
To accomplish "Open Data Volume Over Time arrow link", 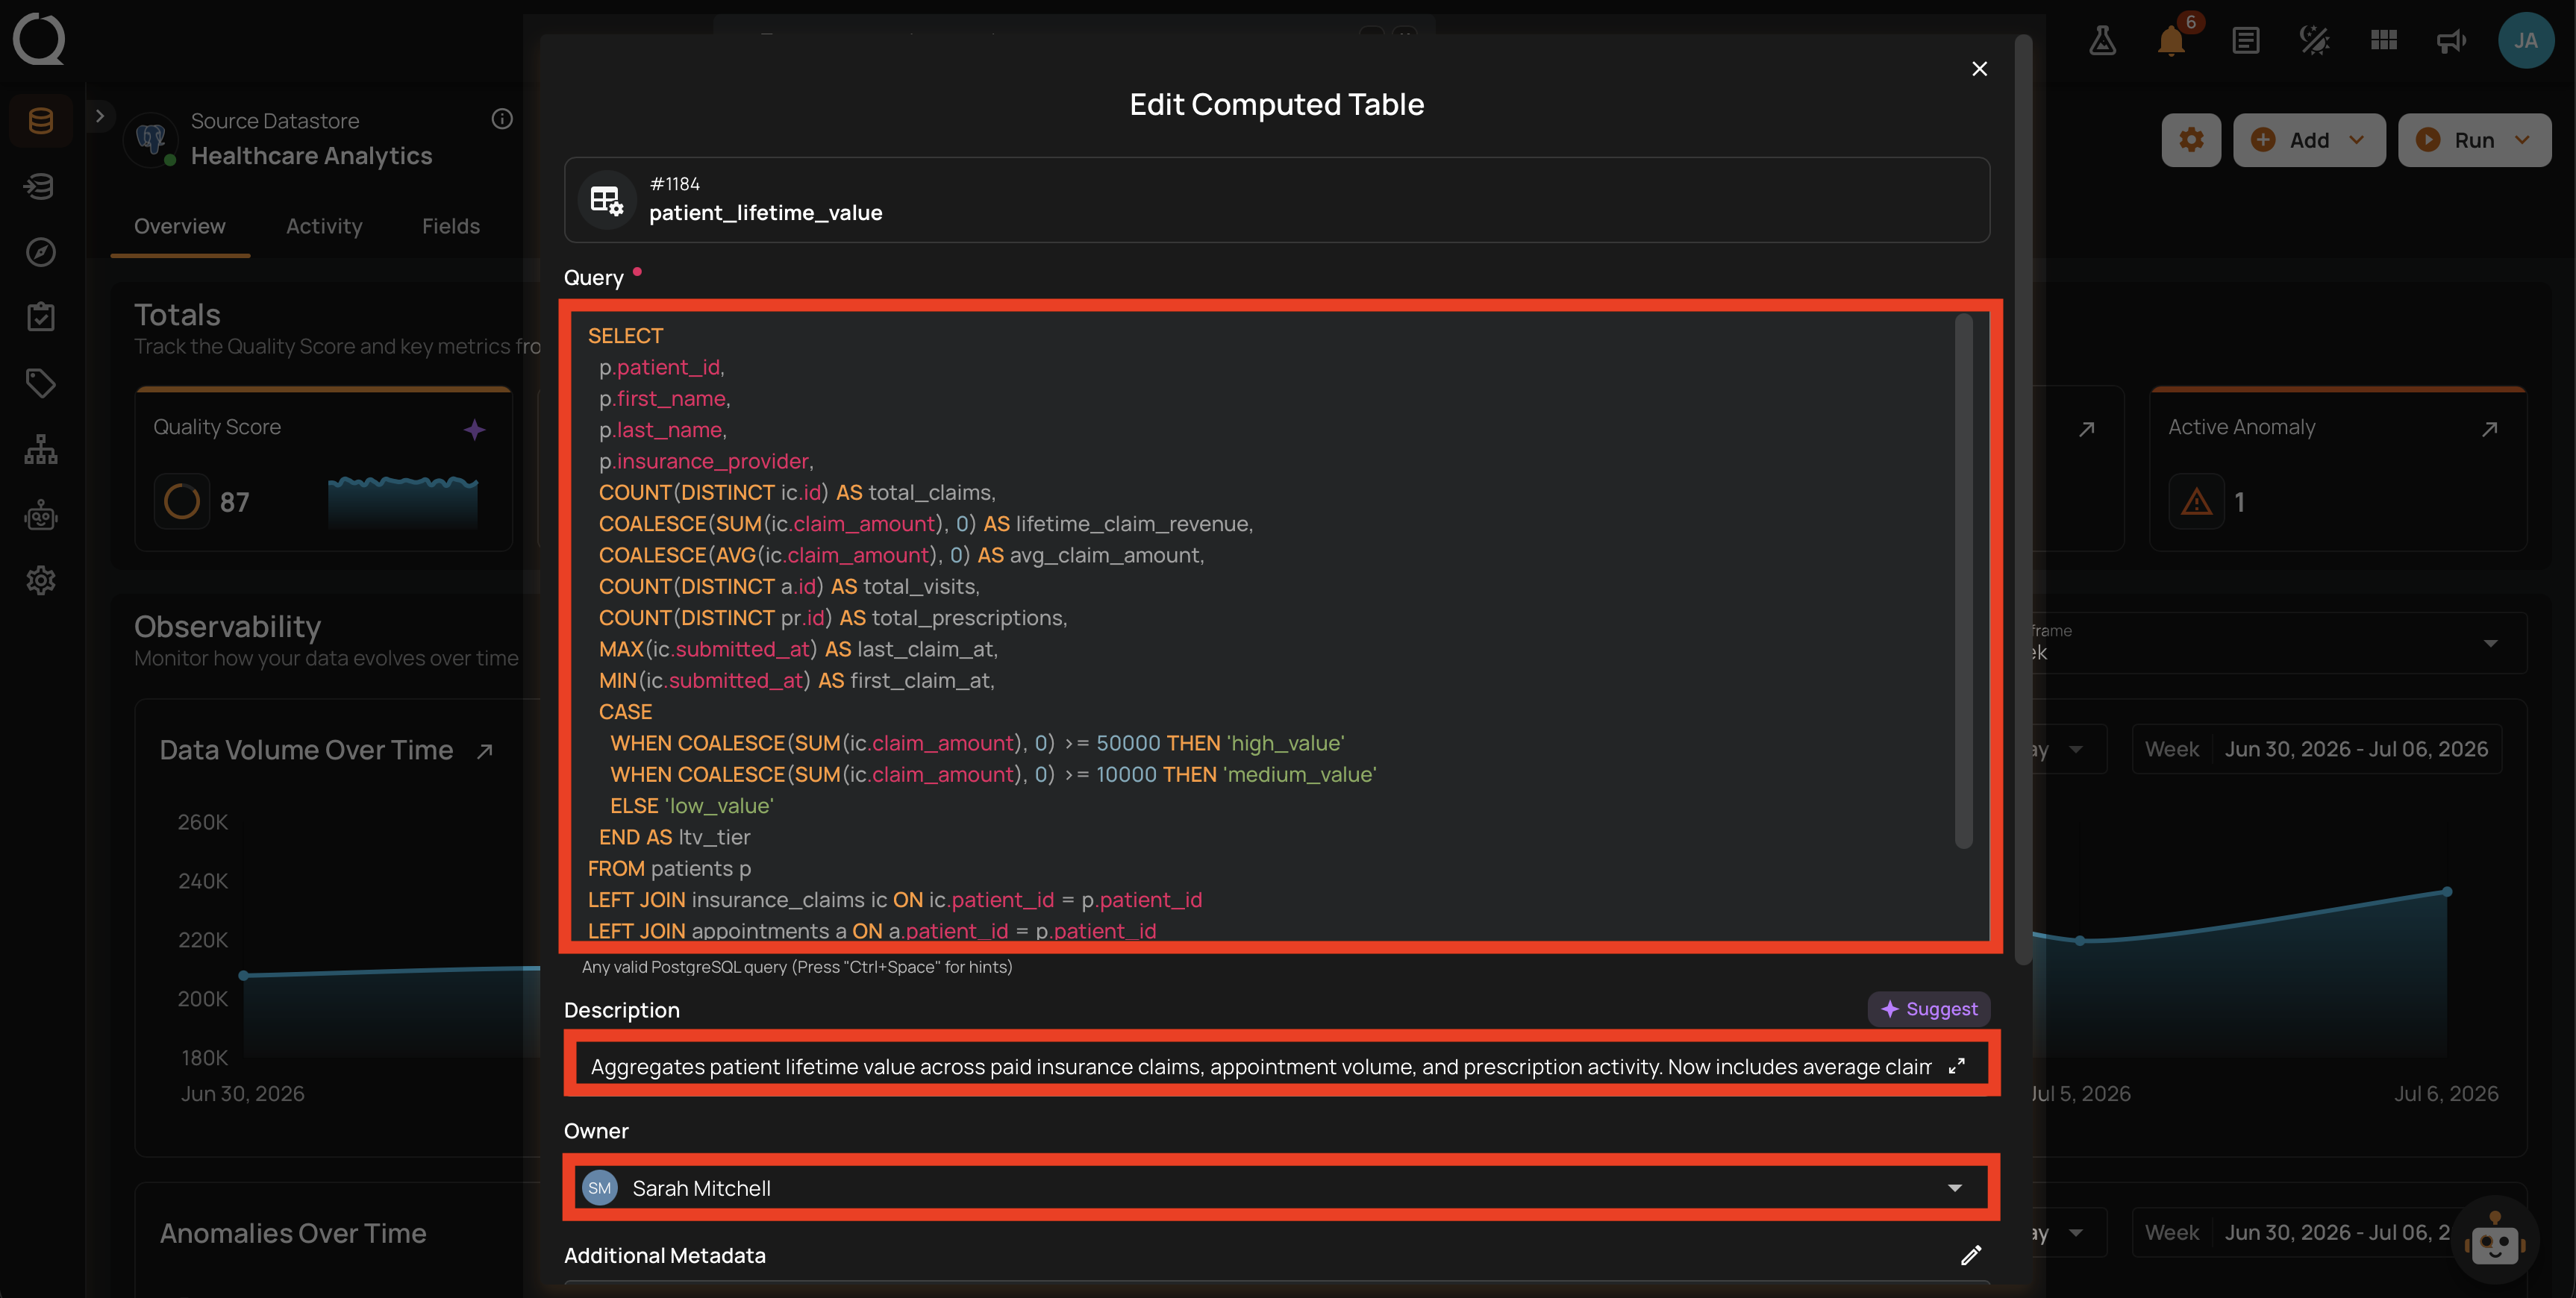I will 485,751.
